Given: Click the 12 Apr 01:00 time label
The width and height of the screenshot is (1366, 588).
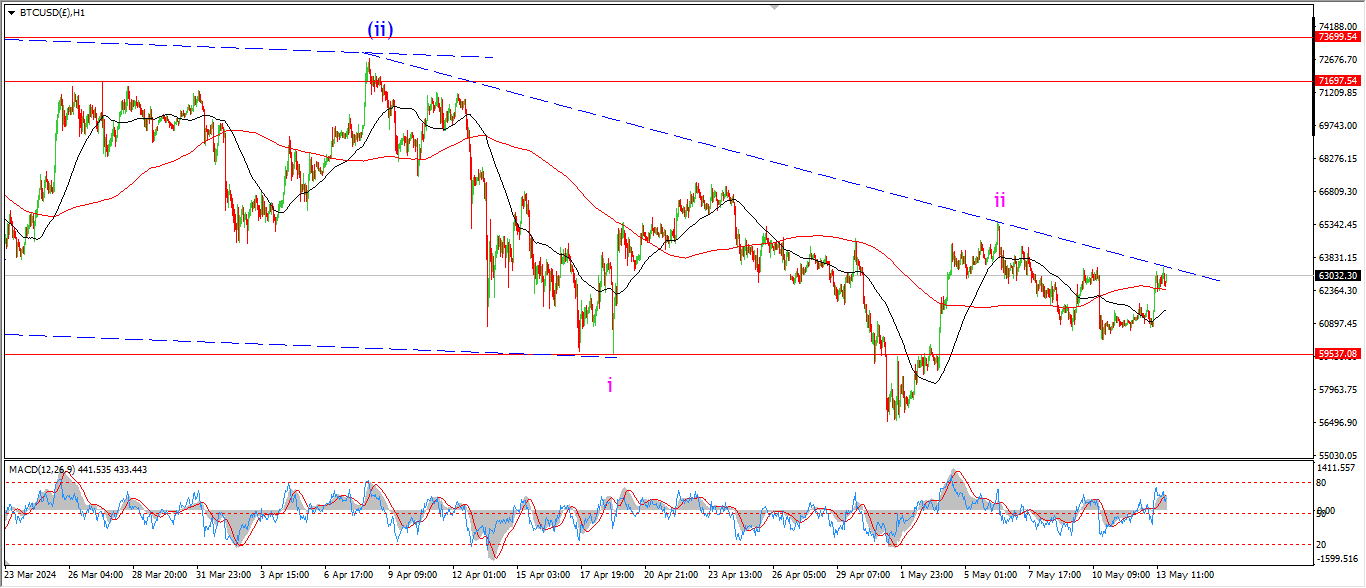Looking at the screenshot, I should (x=479, y=575).
